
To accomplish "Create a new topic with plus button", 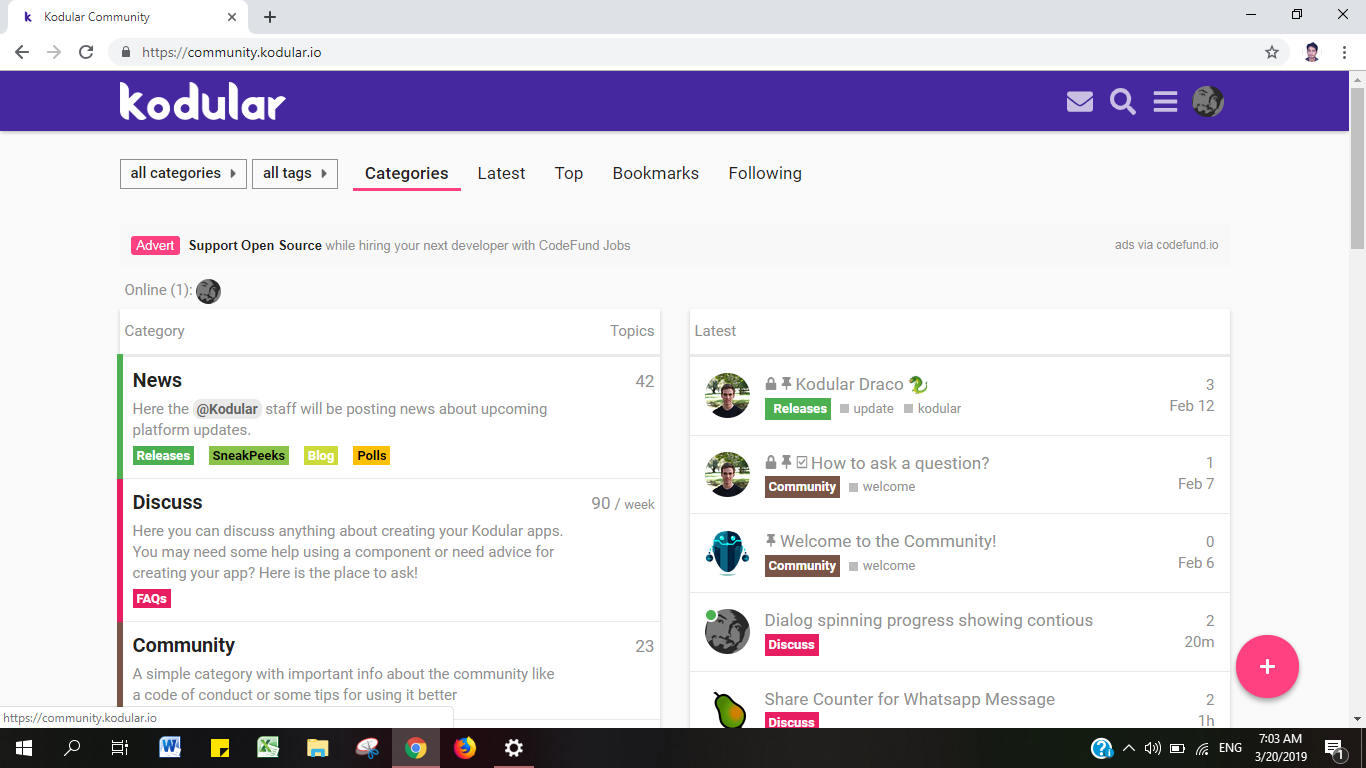I will pyautogui.click(x=1267, y=666).
